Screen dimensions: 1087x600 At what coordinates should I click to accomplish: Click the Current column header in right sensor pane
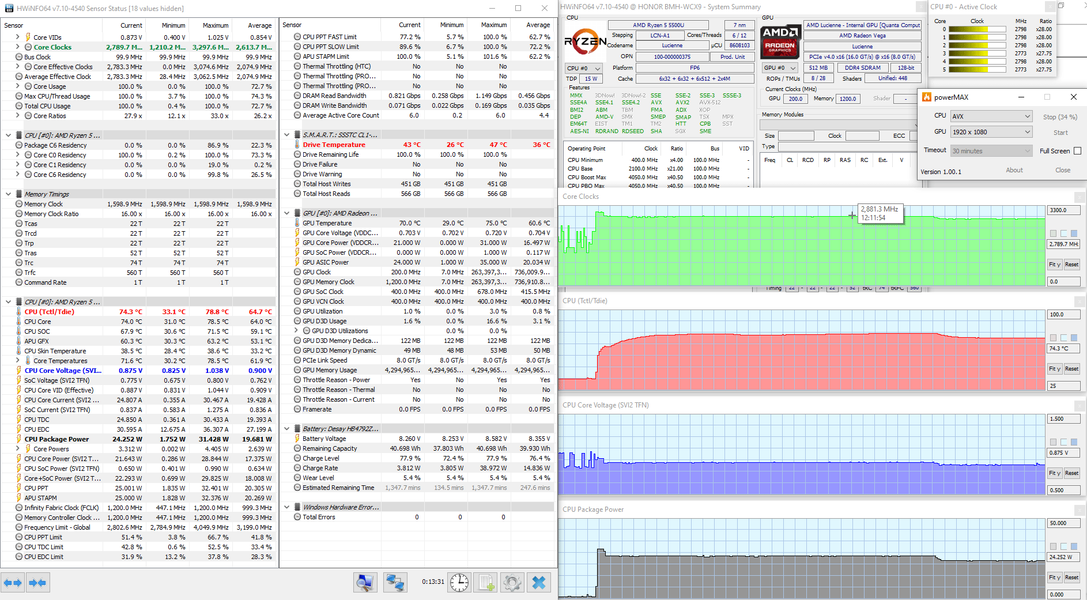click(410, 25)
